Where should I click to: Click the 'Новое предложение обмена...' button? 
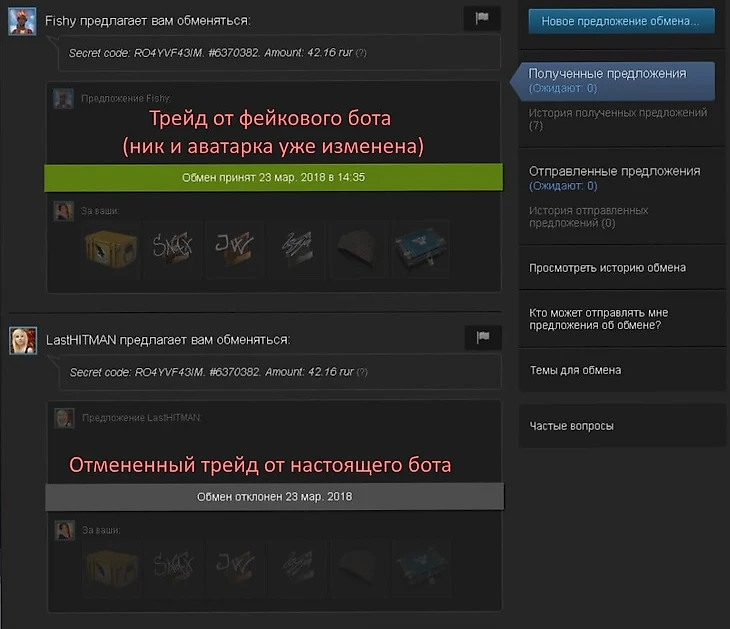click(621, 21)
